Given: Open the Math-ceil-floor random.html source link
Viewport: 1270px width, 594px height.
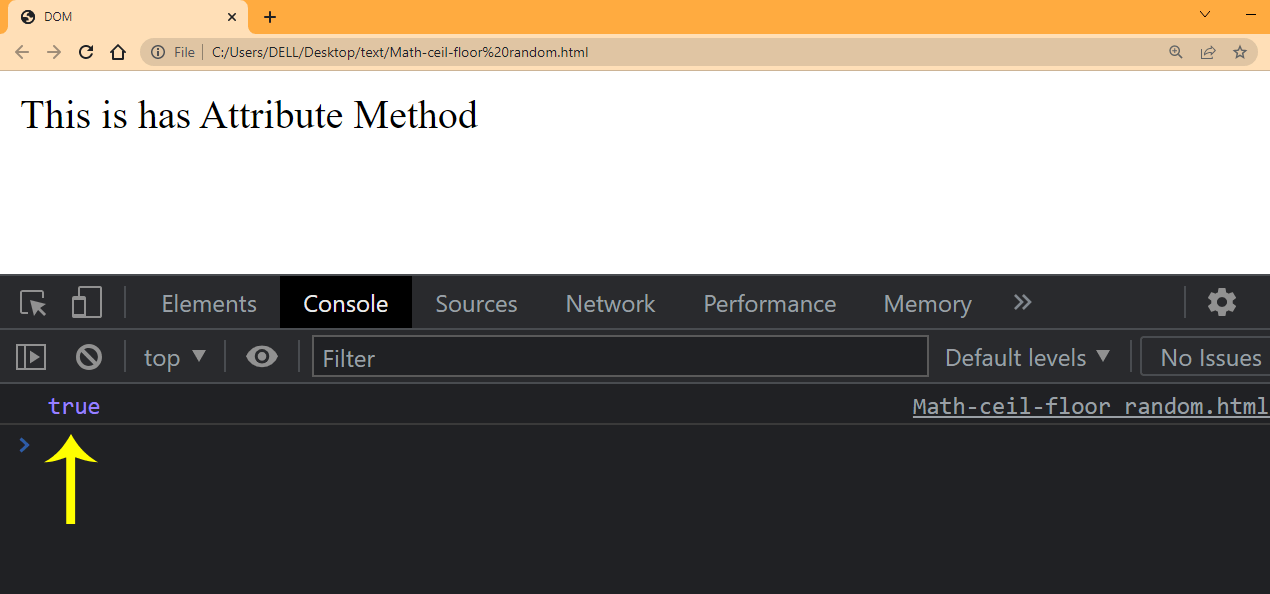Looking at the screenshot, I should coord(1089,406).
